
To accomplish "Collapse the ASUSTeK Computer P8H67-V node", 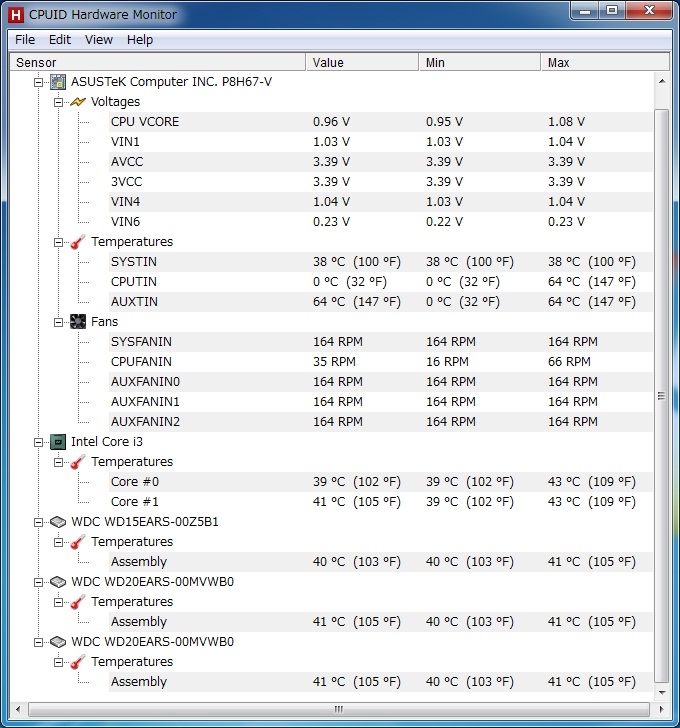I will point(39,82).
